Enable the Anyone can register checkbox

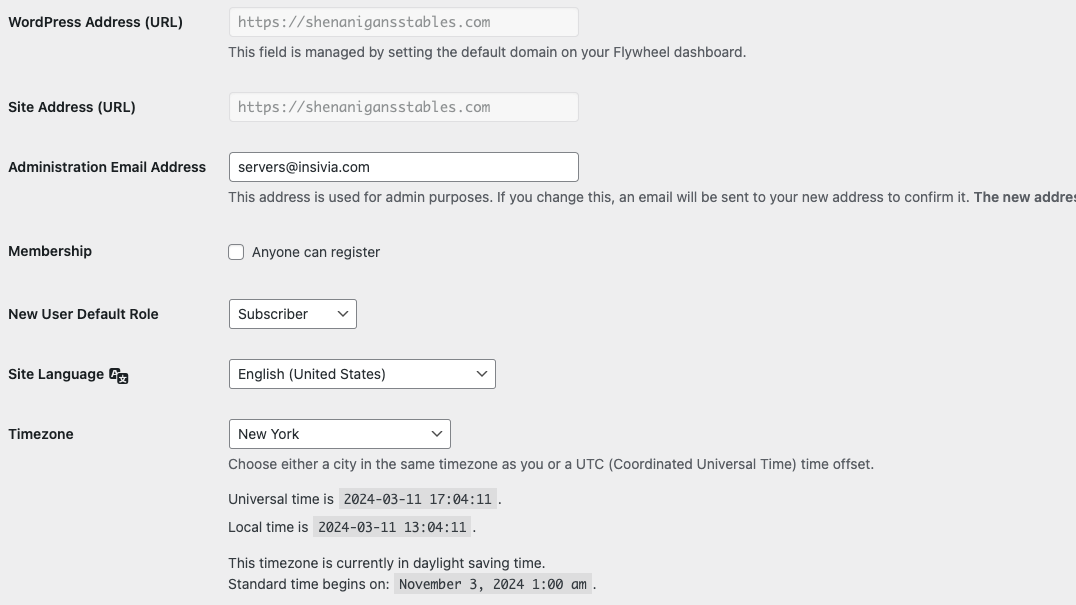point(236,252)
